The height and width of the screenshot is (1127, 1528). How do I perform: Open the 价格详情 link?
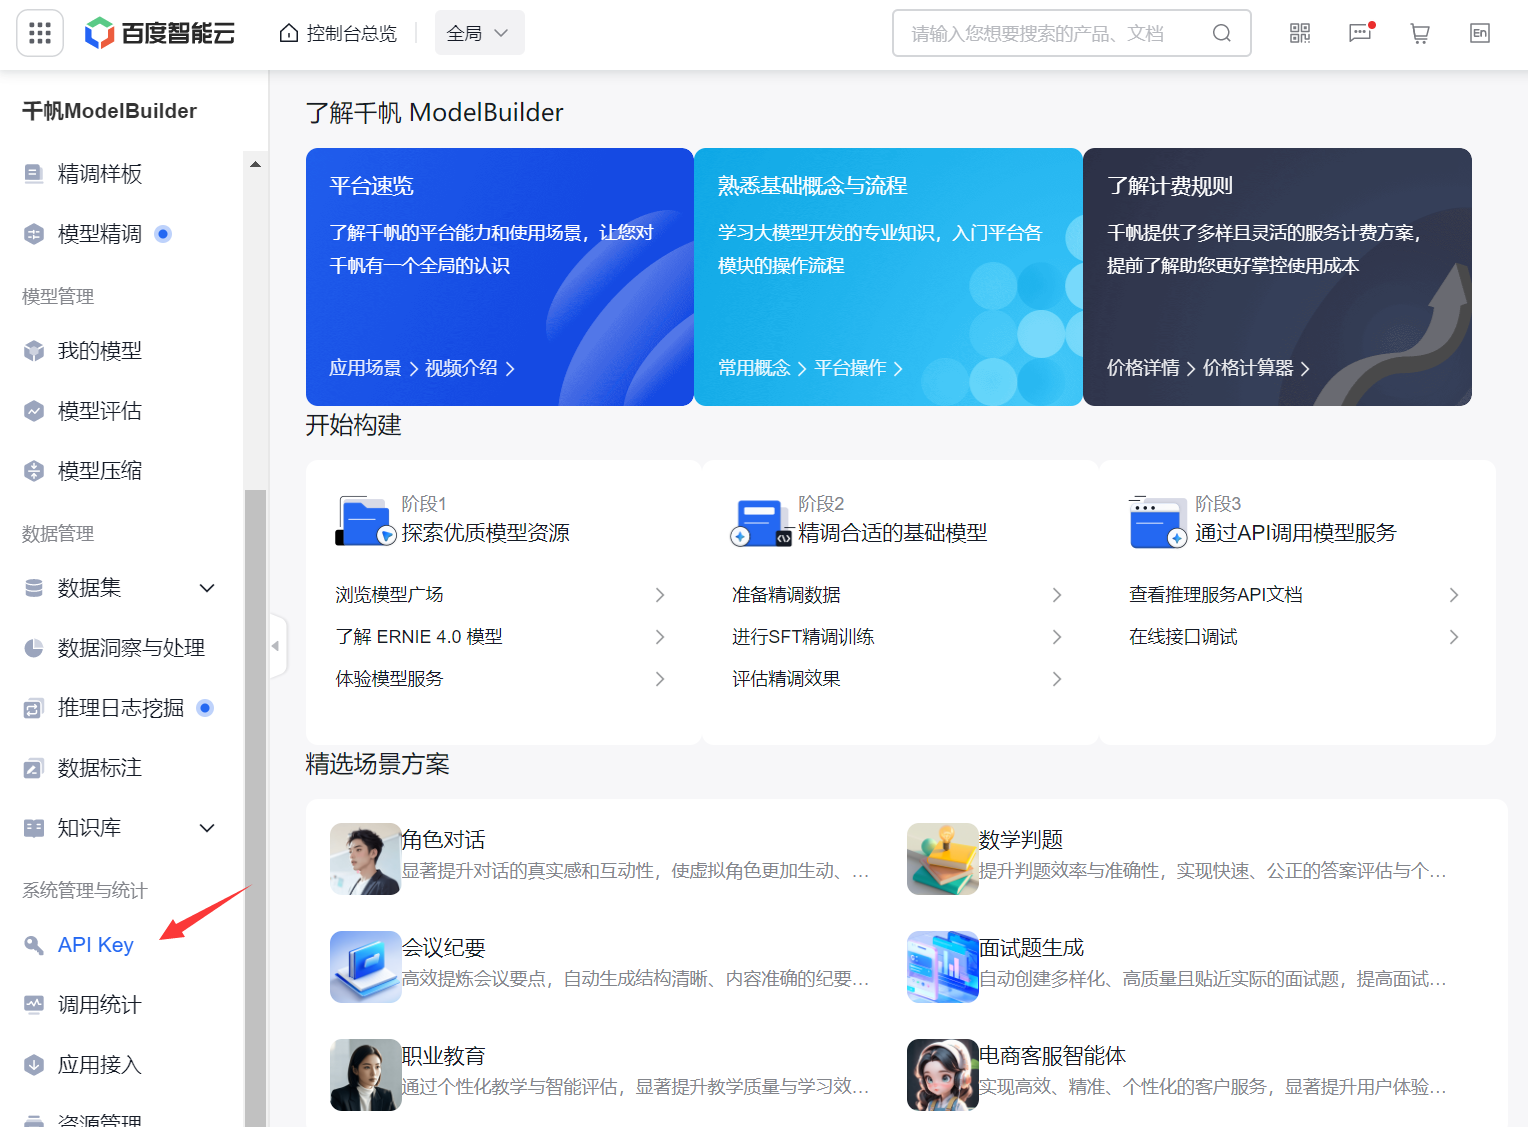click(x=1143, y=368)
